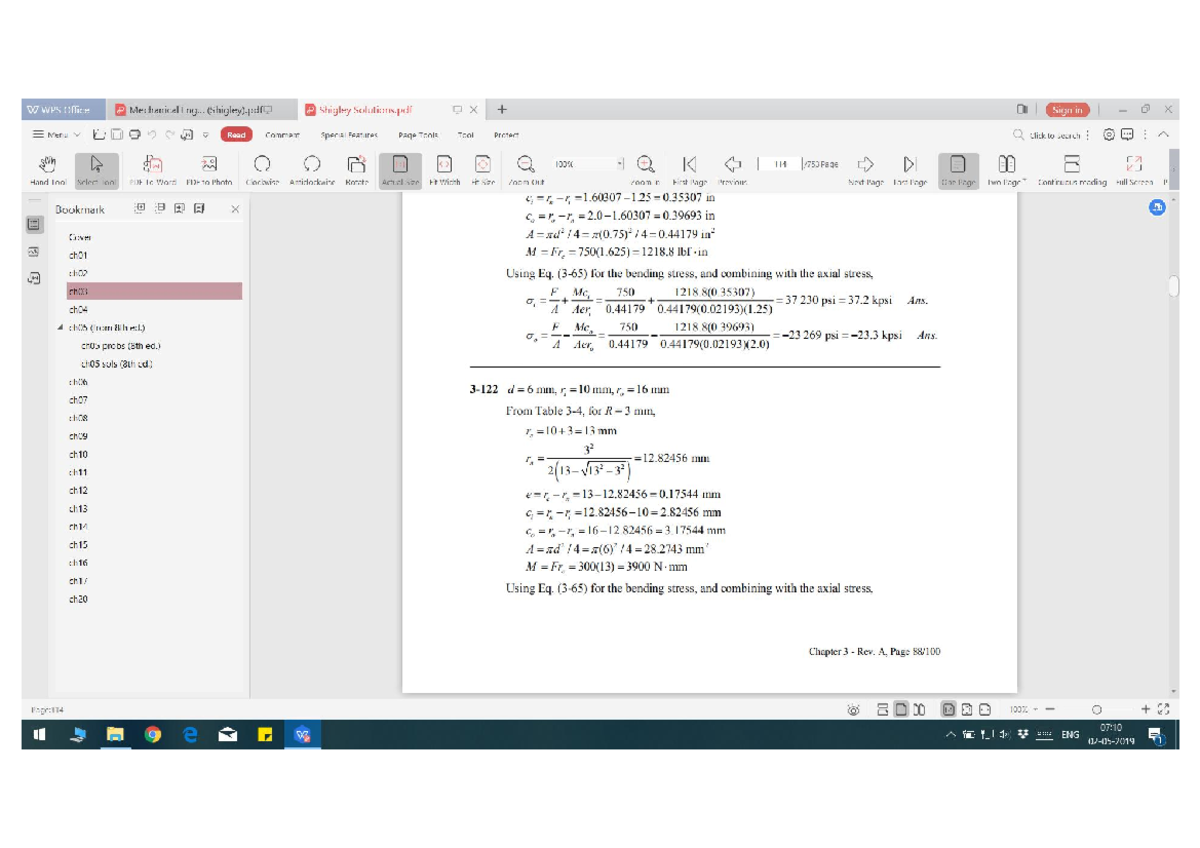
Task: Jump to the Last Page
Action: pos(909,165)
